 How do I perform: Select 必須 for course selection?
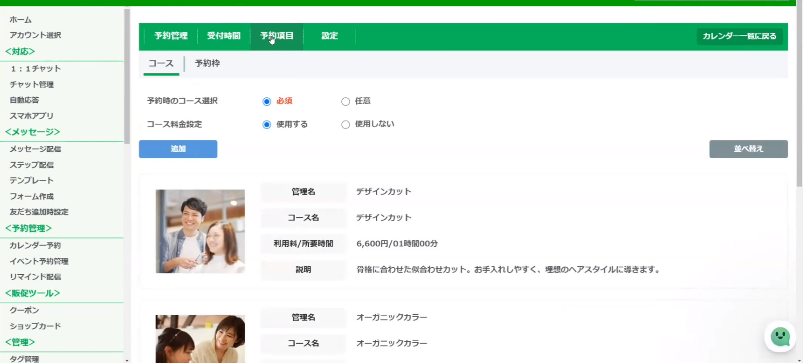click(x=266, y=101)
